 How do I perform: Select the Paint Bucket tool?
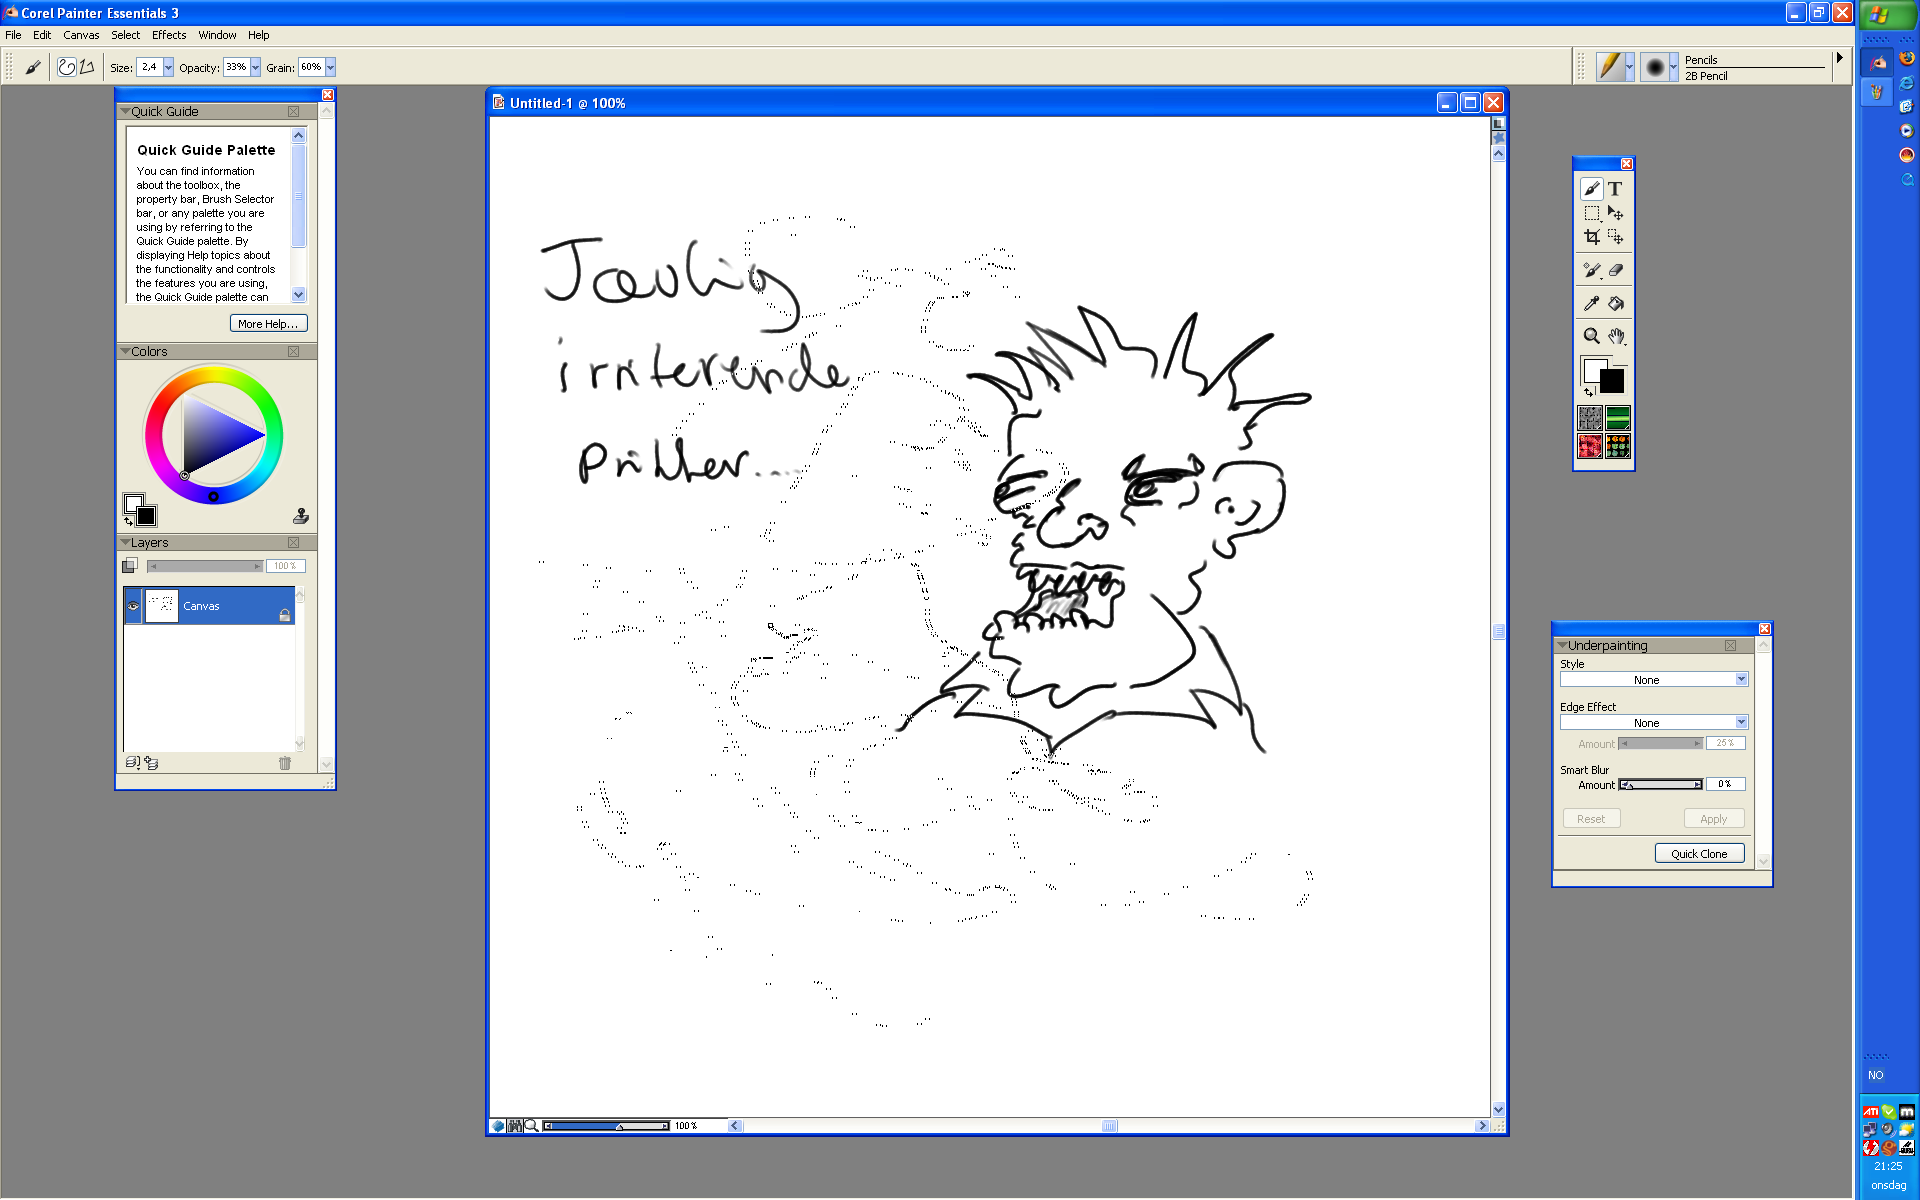[x=1615, y=303]
